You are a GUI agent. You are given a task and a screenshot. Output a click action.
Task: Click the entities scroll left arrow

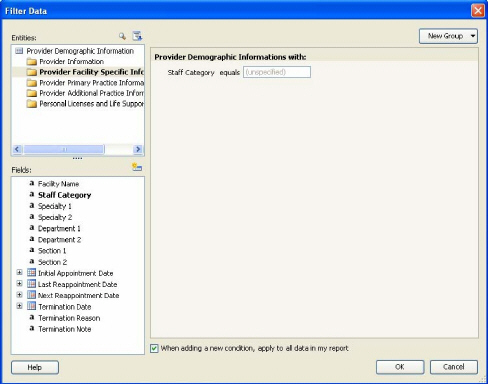pos(17,149)
